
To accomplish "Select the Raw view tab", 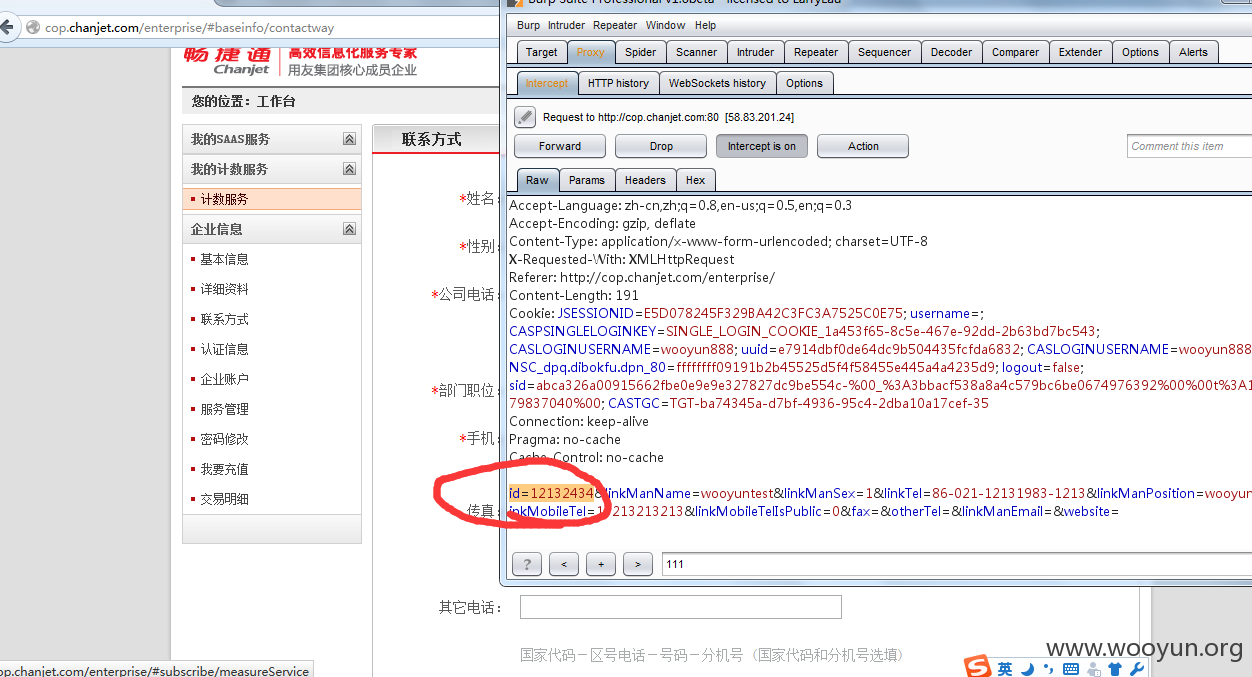I will click(538, 180).
